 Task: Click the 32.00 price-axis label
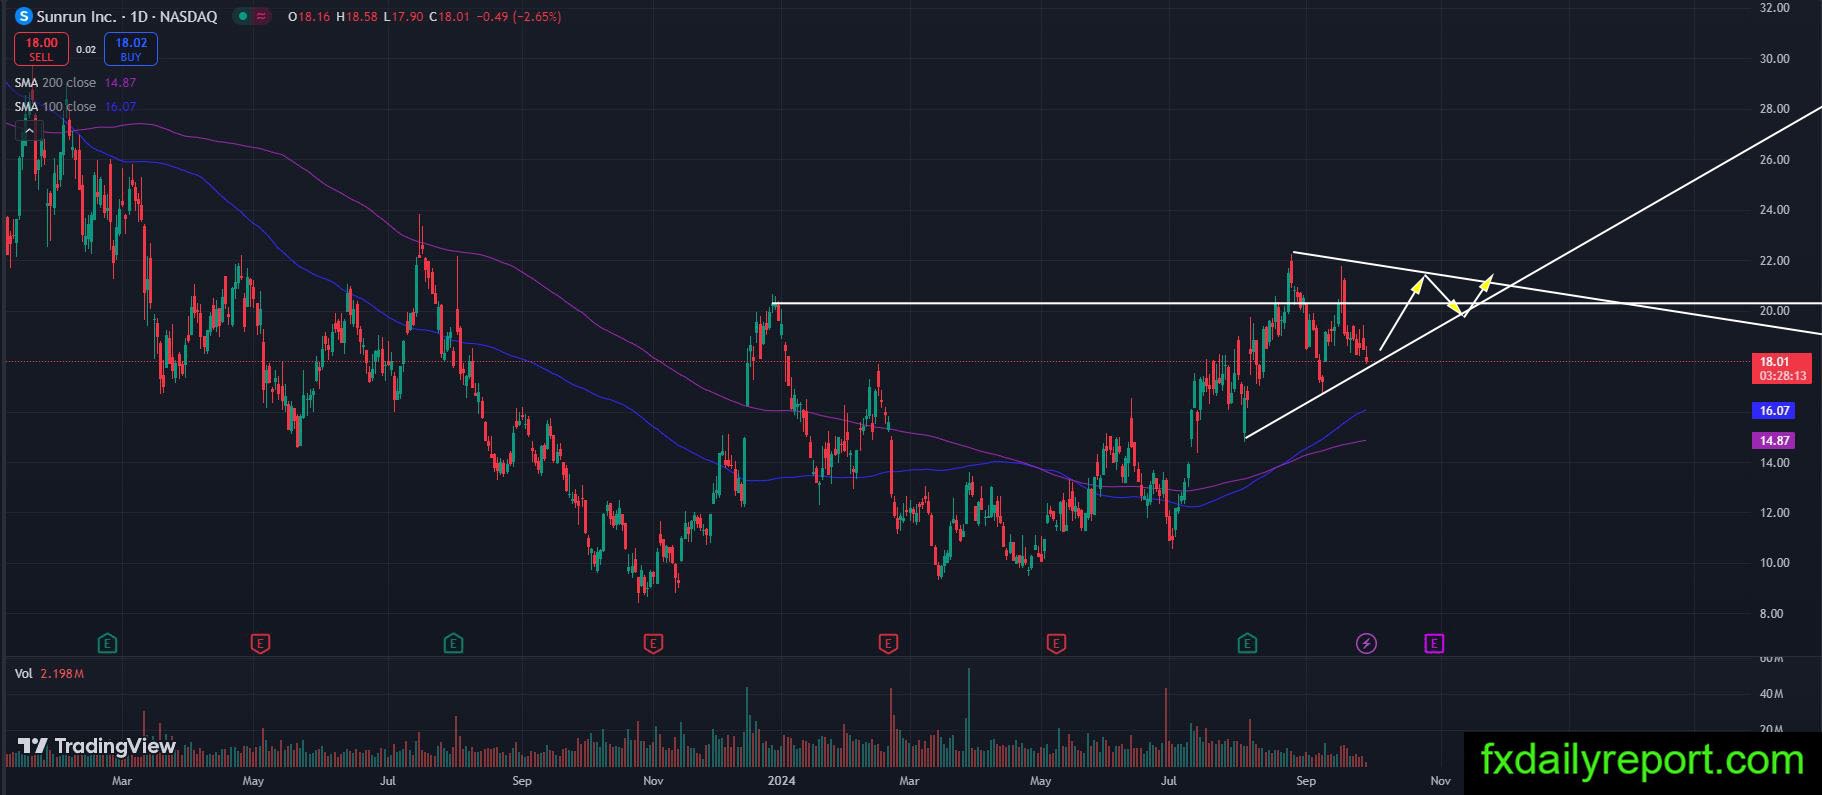[x=1774, y=8]
